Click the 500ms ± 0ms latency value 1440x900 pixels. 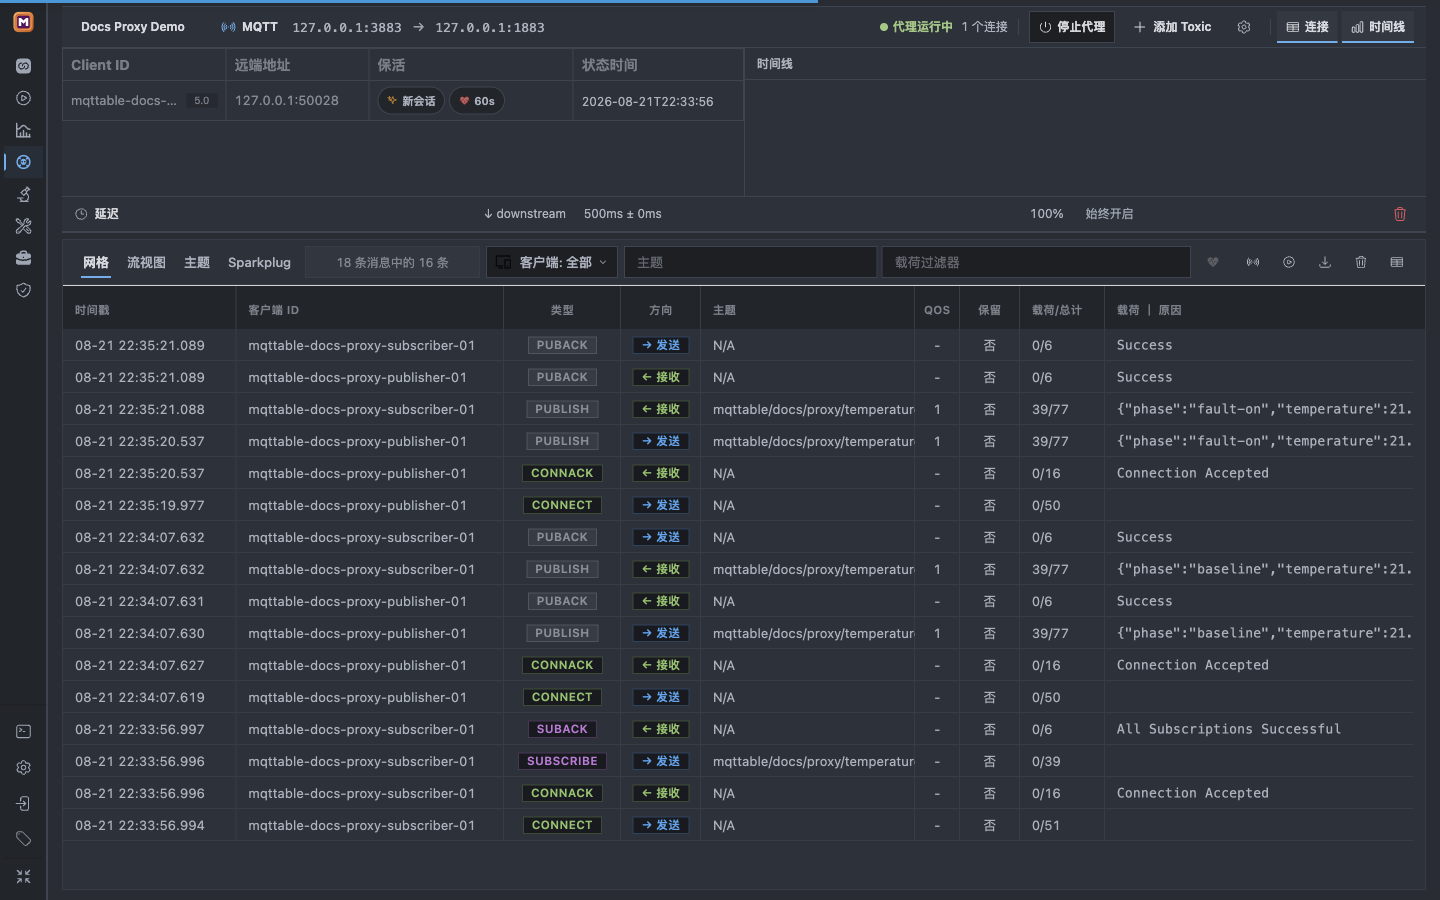click(x=623, y=214)
